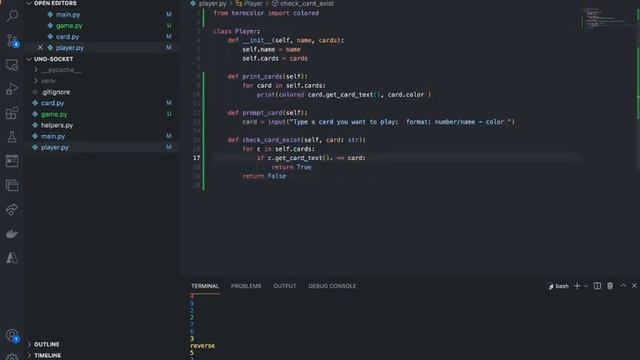The width and height of the screenshot is (640, 360).
Task: Open the Search view in activity bar
Action: coord(12,16)
